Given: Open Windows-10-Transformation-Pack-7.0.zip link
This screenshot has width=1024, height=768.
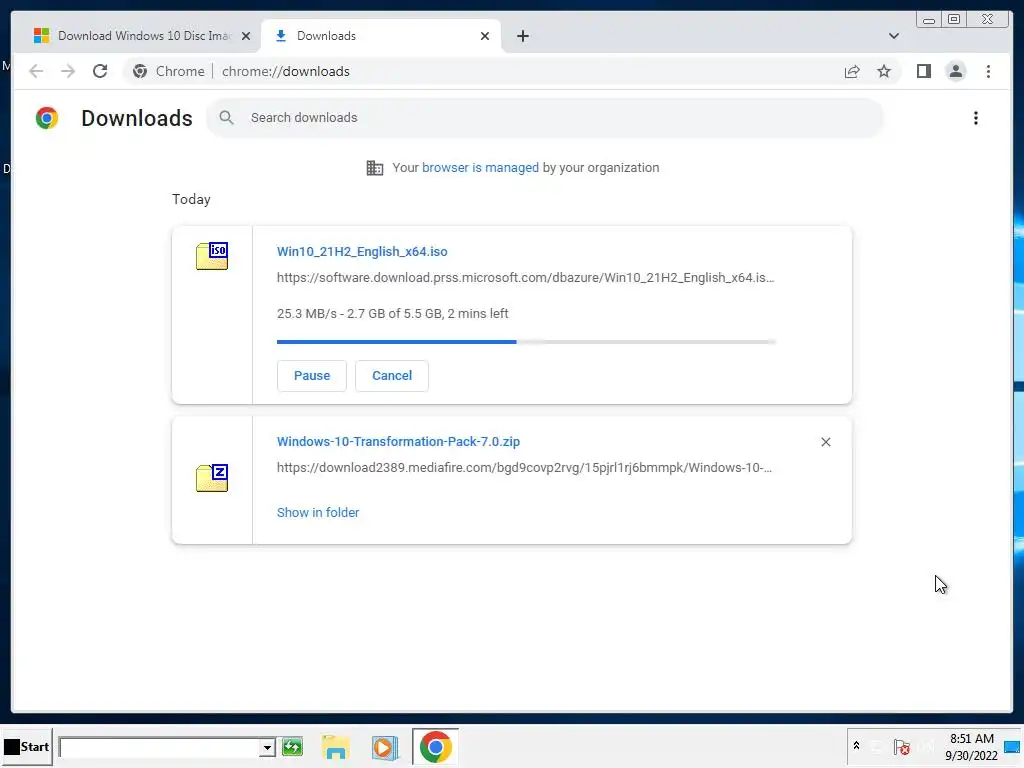Looking at the screenshot, I should [398, 441].
